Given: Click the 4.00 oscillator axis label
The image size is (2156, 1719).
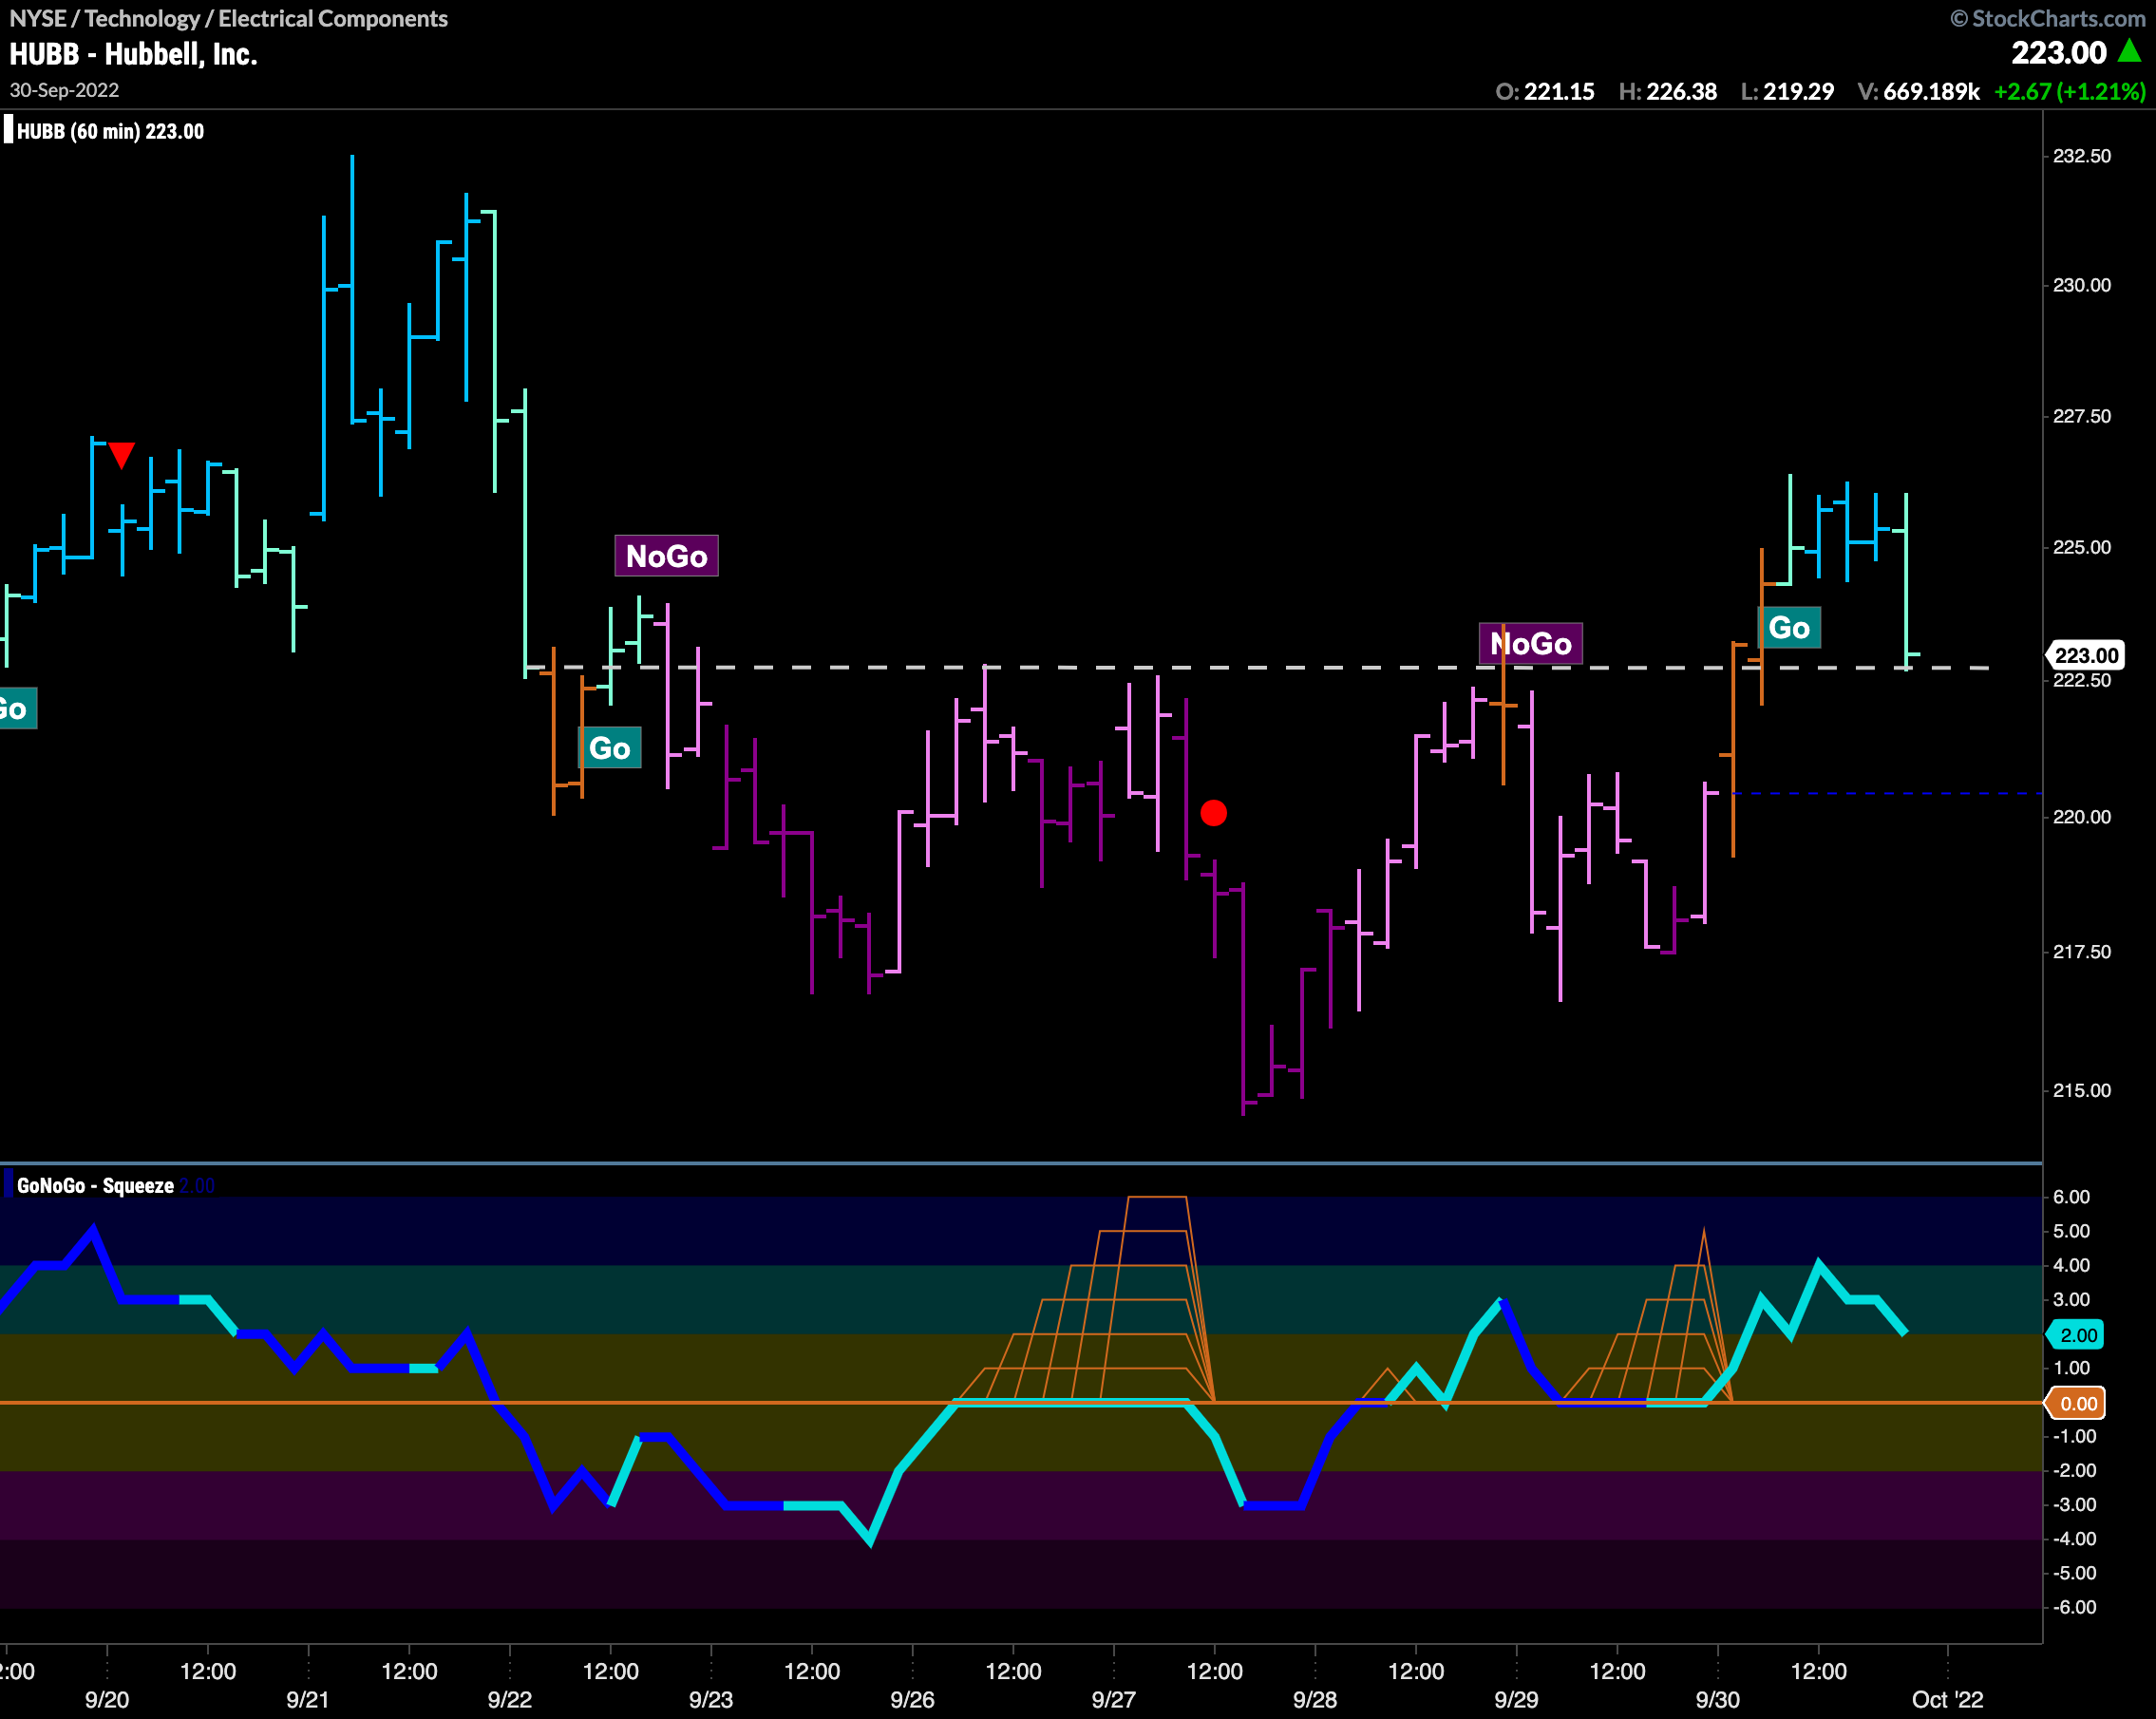Looking at the screenshot, I should pyautogui.click(x=2071, y=1265).
